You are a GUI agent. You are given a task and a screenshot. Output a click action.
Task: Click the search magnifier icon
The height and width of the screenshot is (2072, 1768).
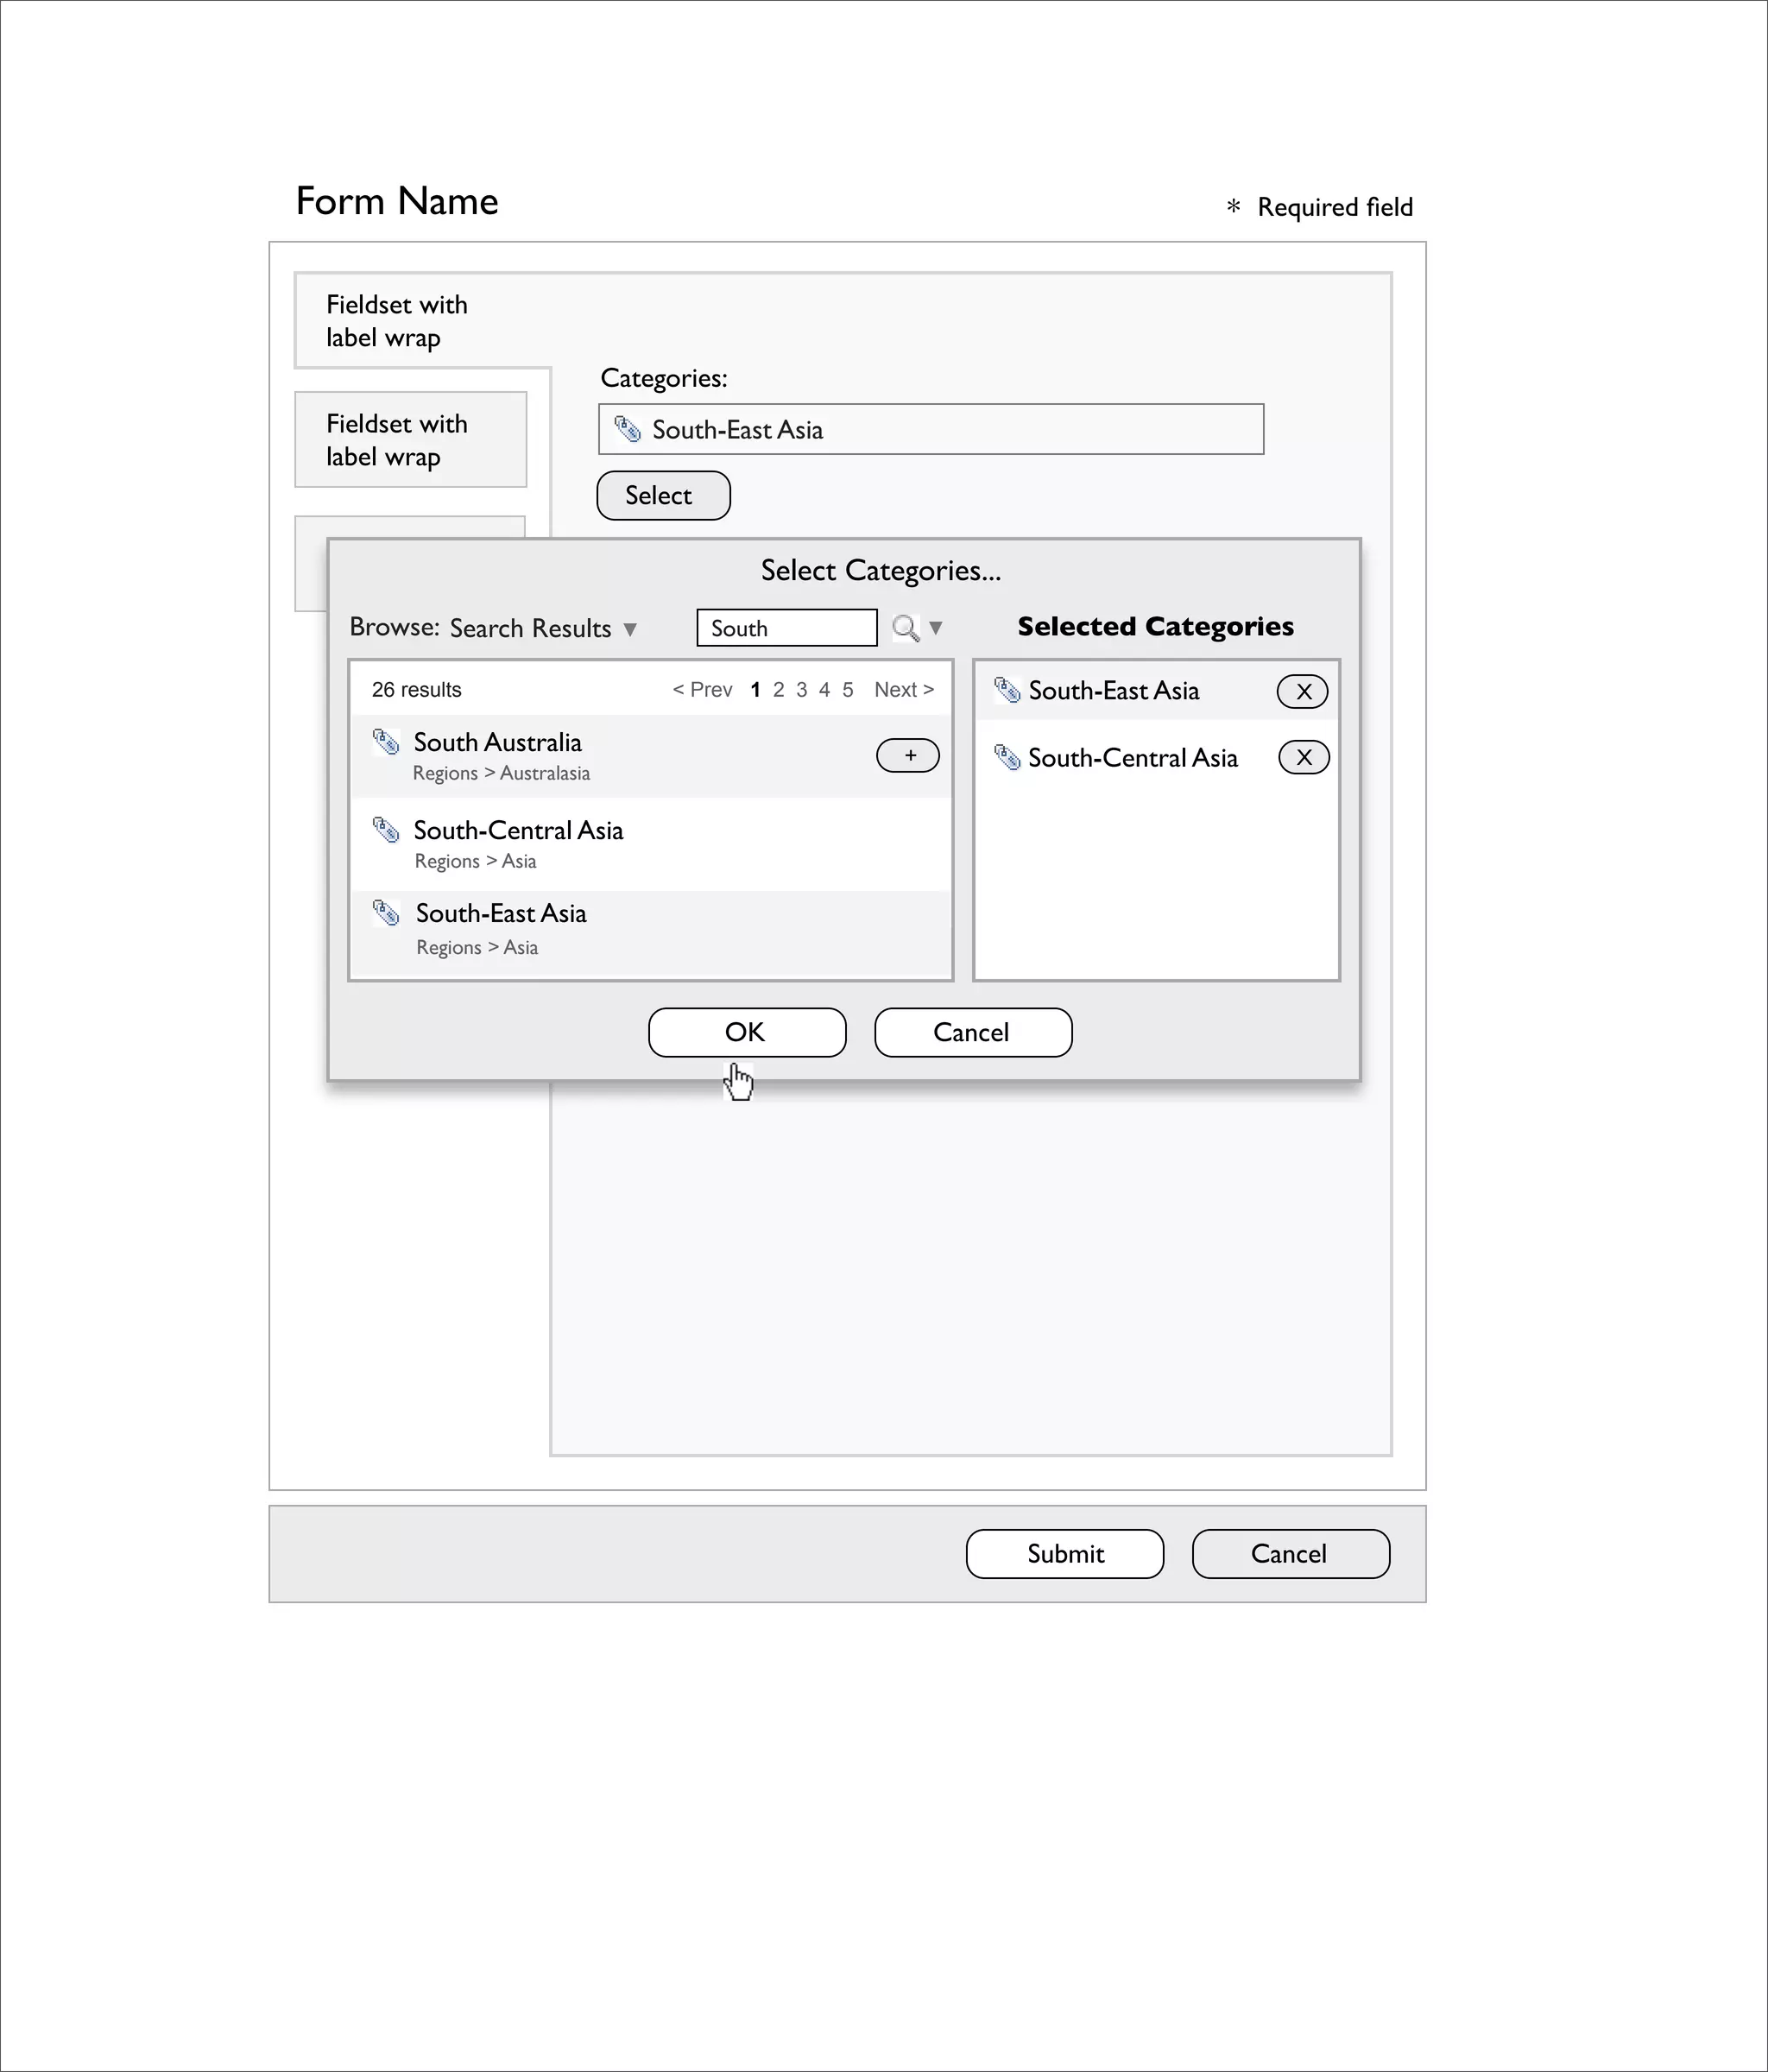pyautogui.click(x=905, y=628)
